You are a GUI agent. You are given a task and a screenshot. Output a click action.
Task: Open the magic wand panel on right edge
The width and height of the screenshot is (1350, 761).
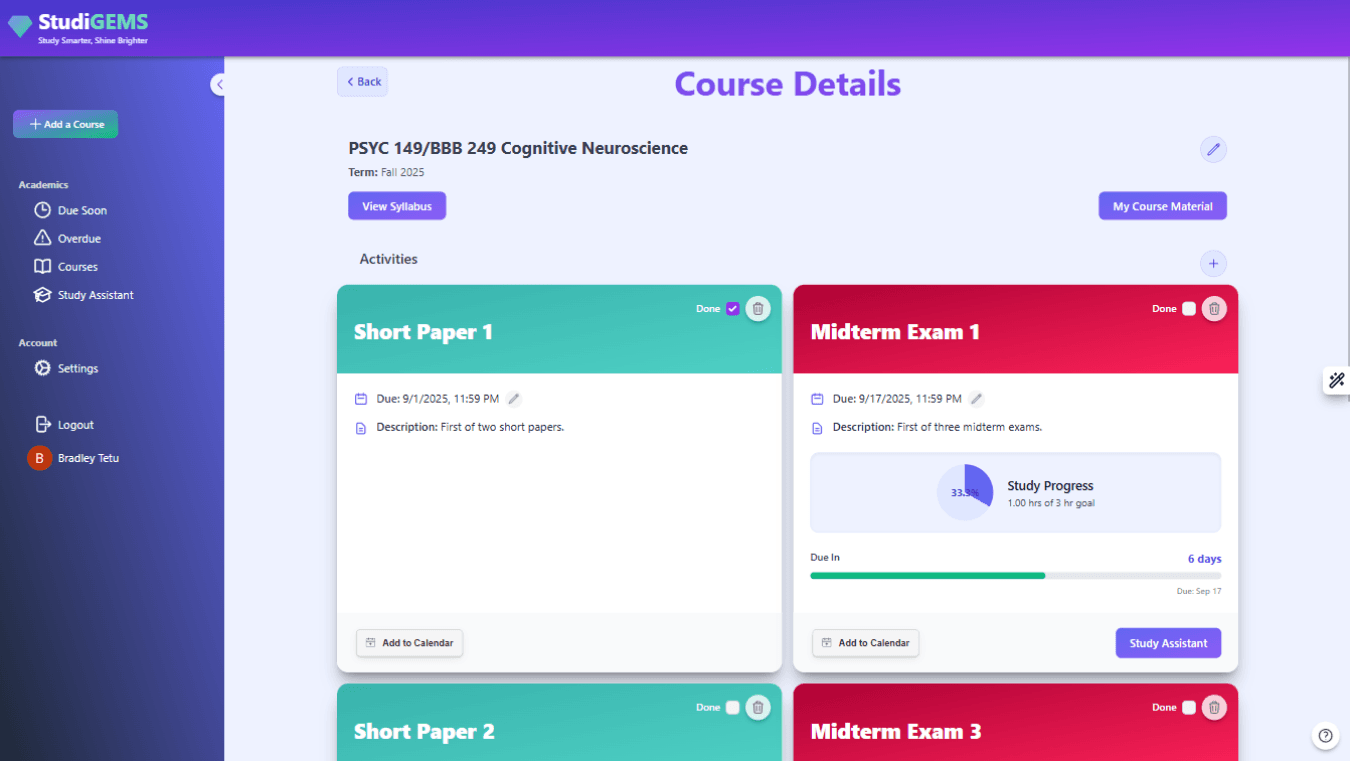point(1337,380)
